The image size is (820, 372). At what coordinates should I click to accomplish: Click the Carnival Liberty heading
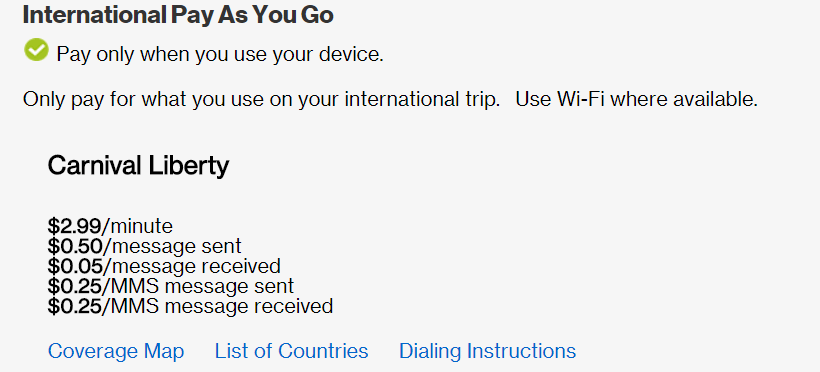[x=138, y=165]
